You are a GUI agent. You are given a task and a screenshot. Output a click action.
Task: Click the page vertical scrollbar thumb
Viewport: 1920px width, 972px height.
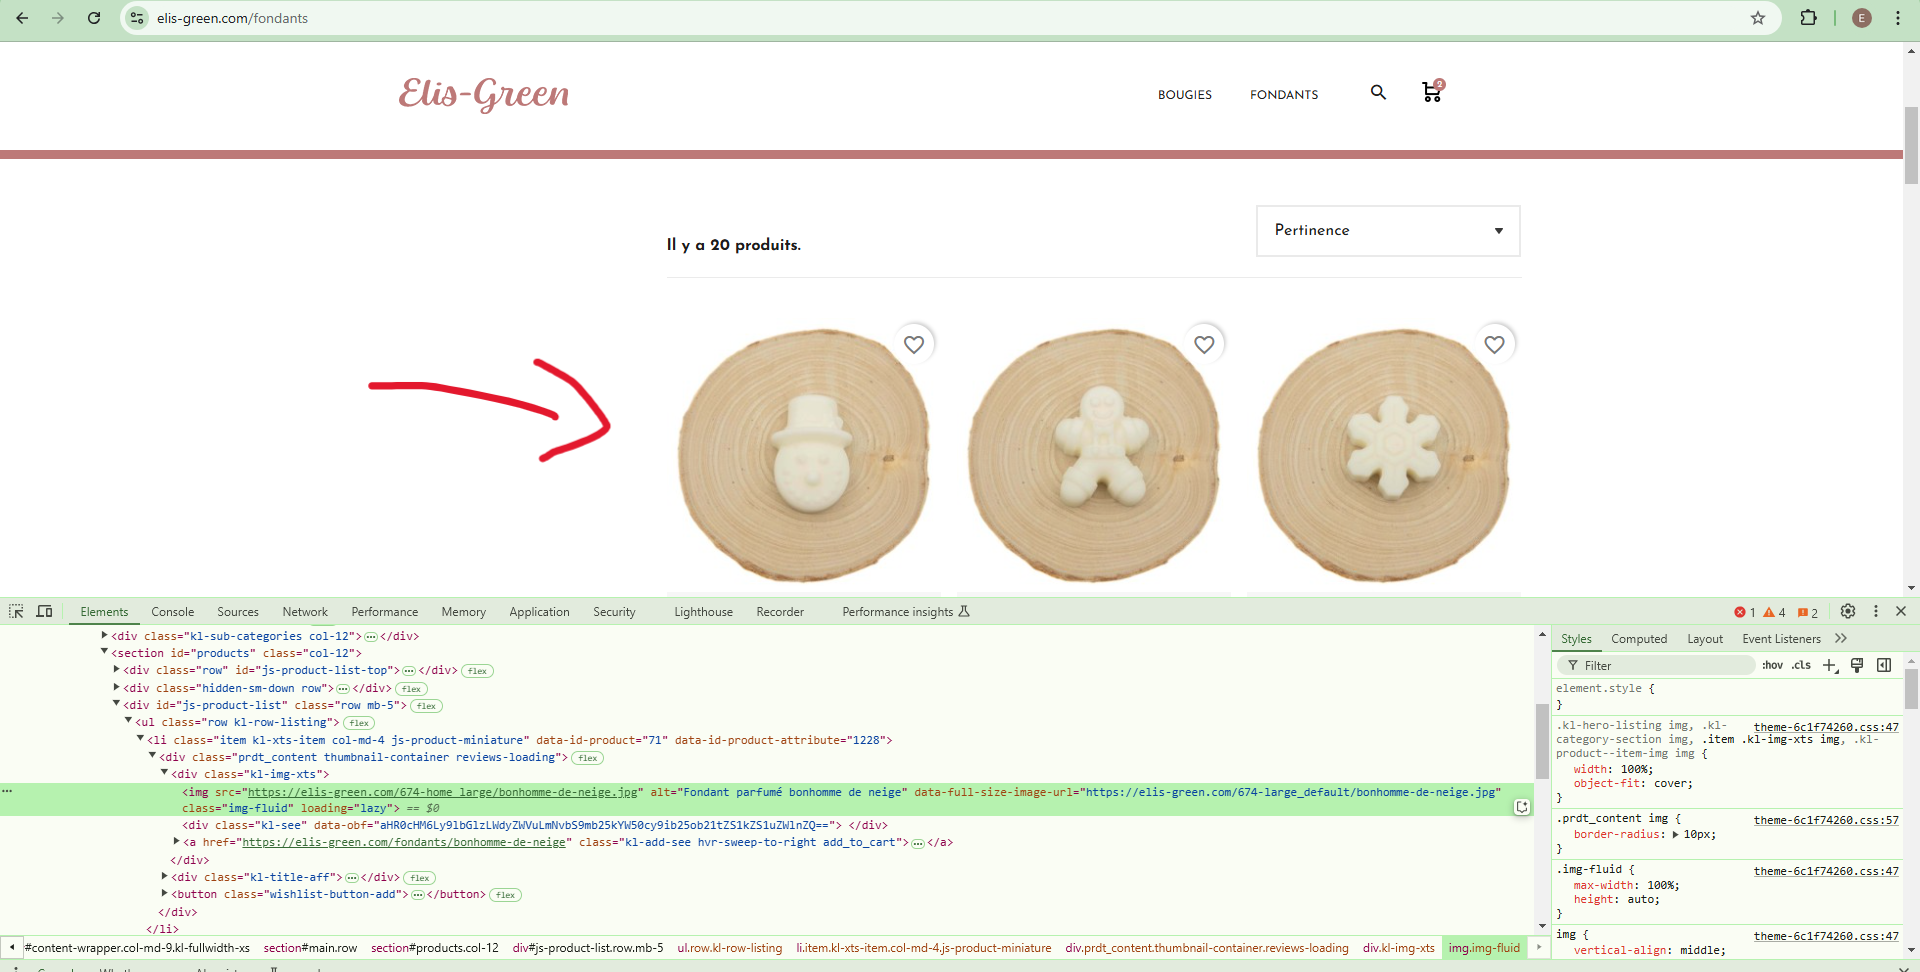pos(1911,145)
